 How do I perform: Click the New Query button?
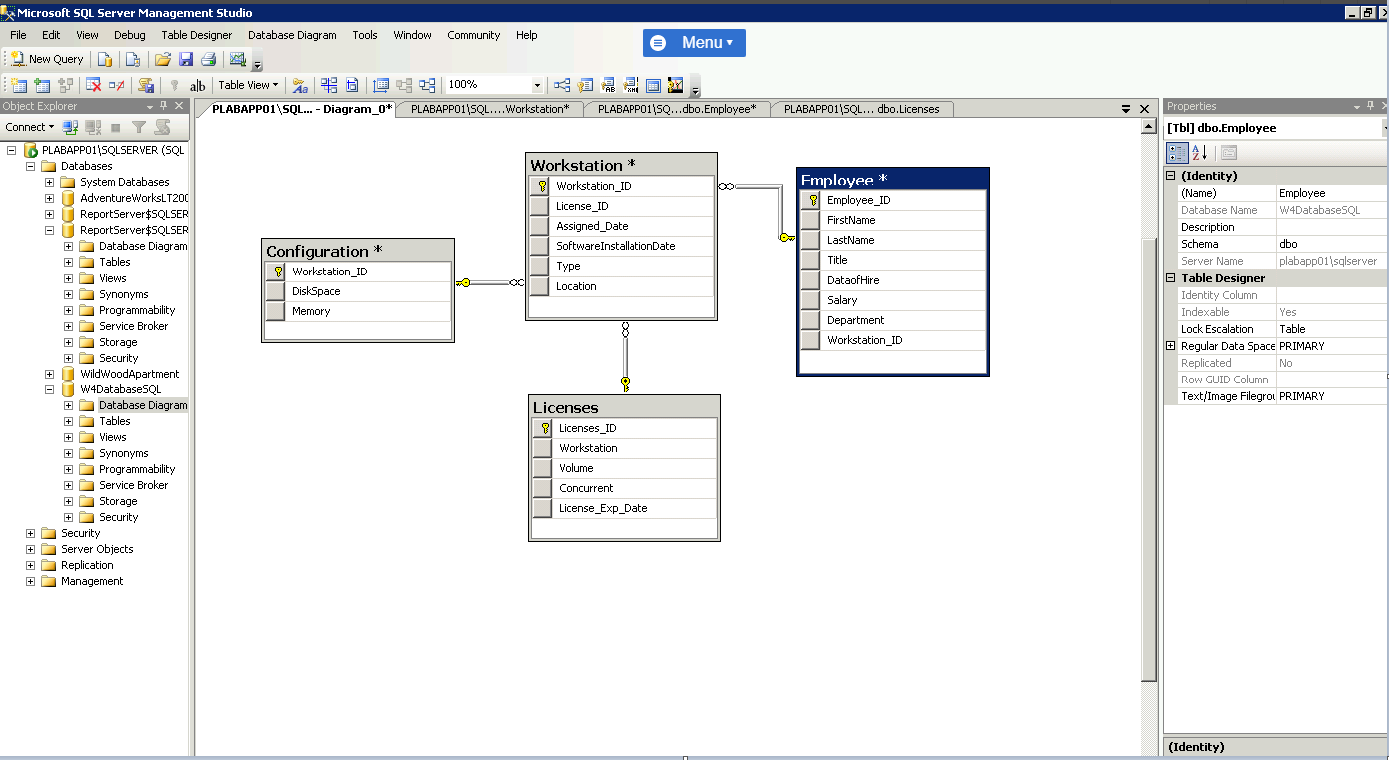tap(47, 59)
